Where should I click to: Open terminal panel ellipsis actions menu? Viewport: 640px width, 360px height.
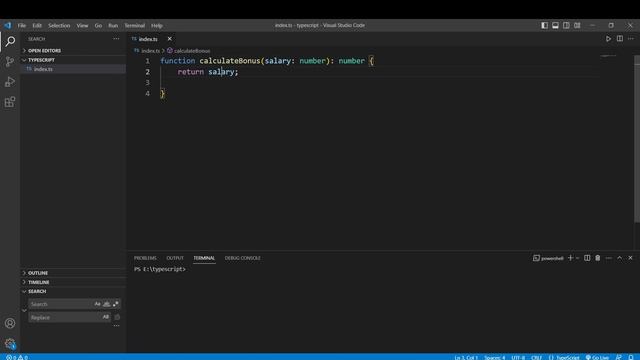609,258
